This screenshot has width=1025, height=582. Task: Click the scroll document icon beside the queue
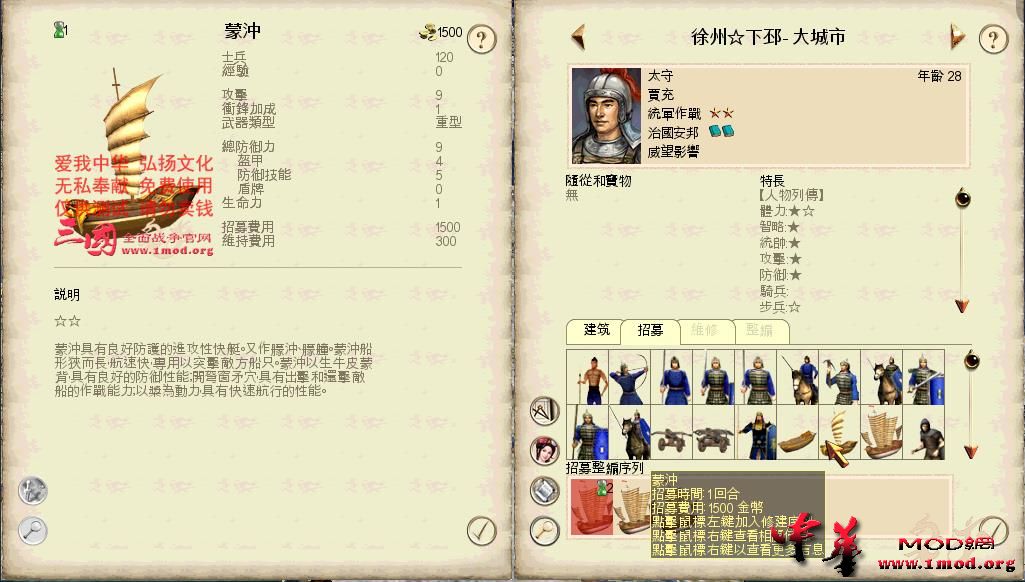pyautogui.click(x=545, y=490)
